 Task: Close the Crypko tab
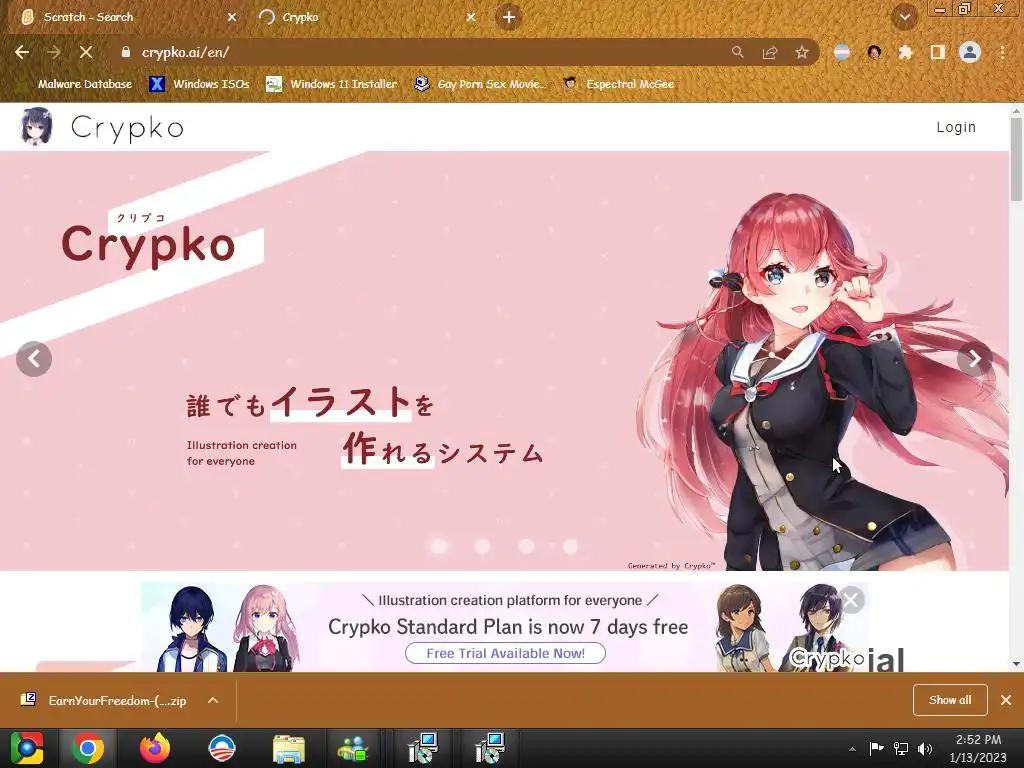(x=471, y=17)
